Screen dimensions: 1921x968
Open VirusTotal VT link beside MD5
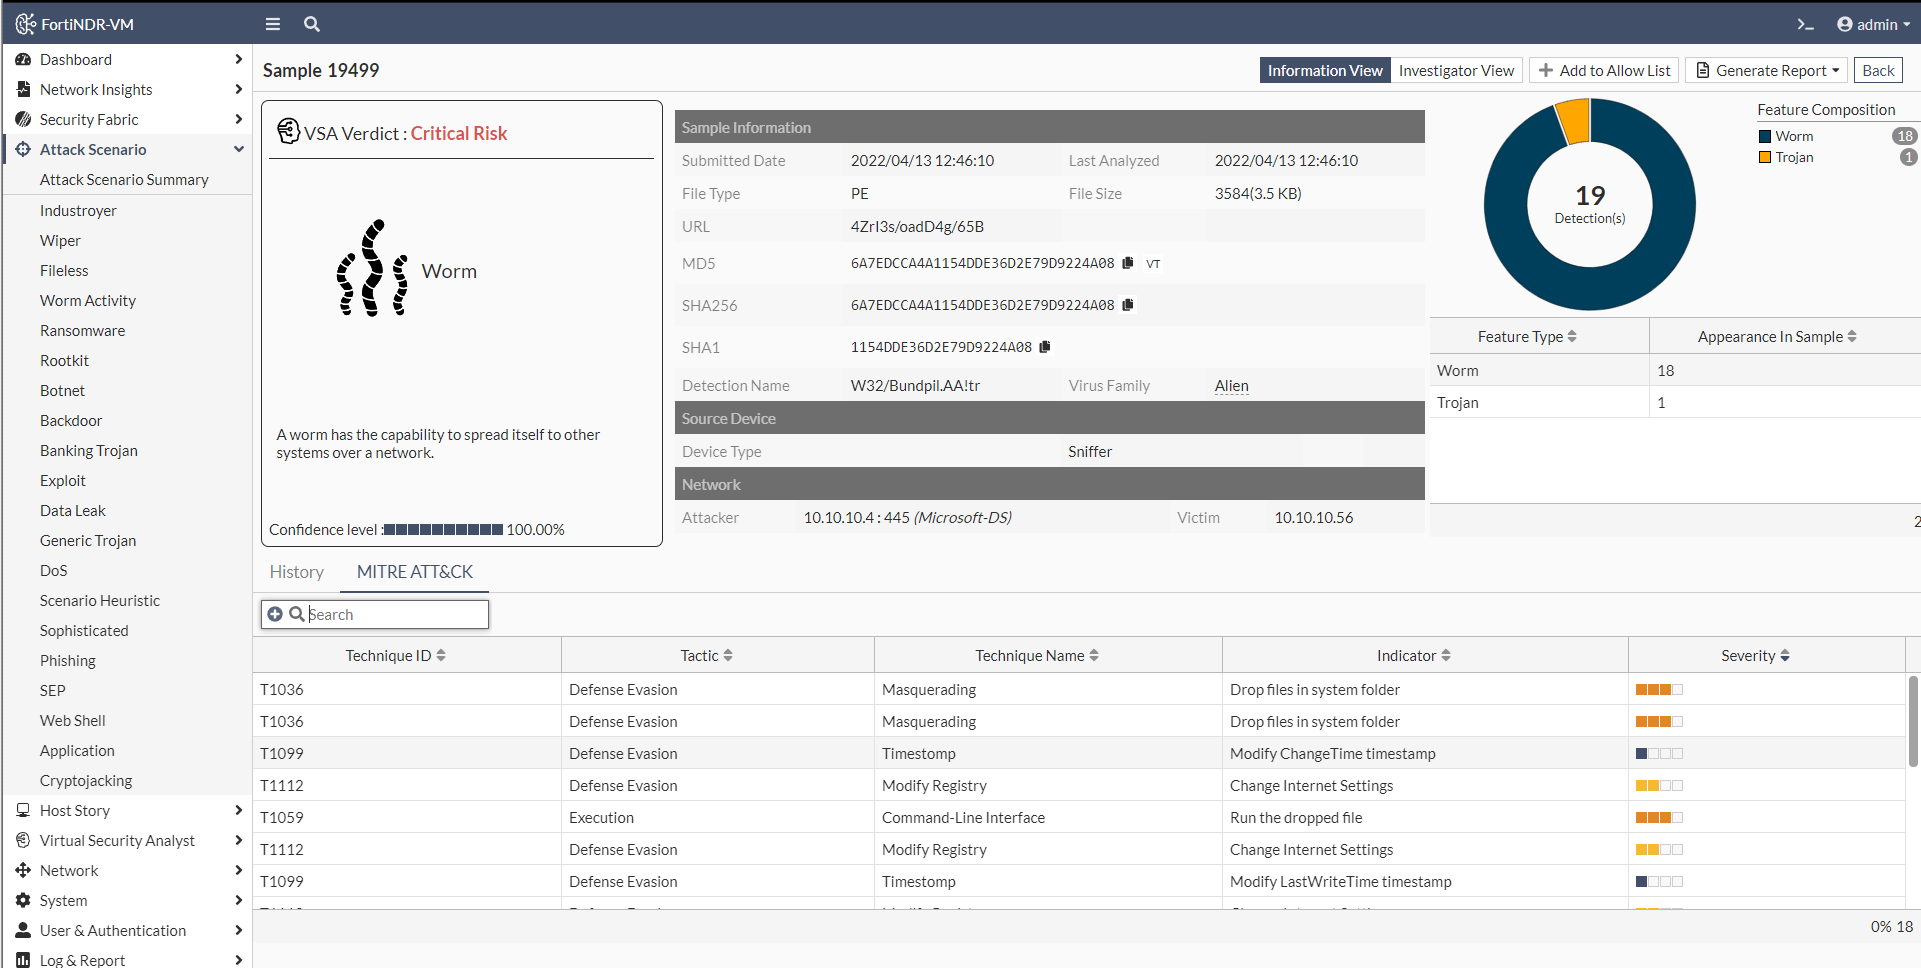tap(1153, 264)
